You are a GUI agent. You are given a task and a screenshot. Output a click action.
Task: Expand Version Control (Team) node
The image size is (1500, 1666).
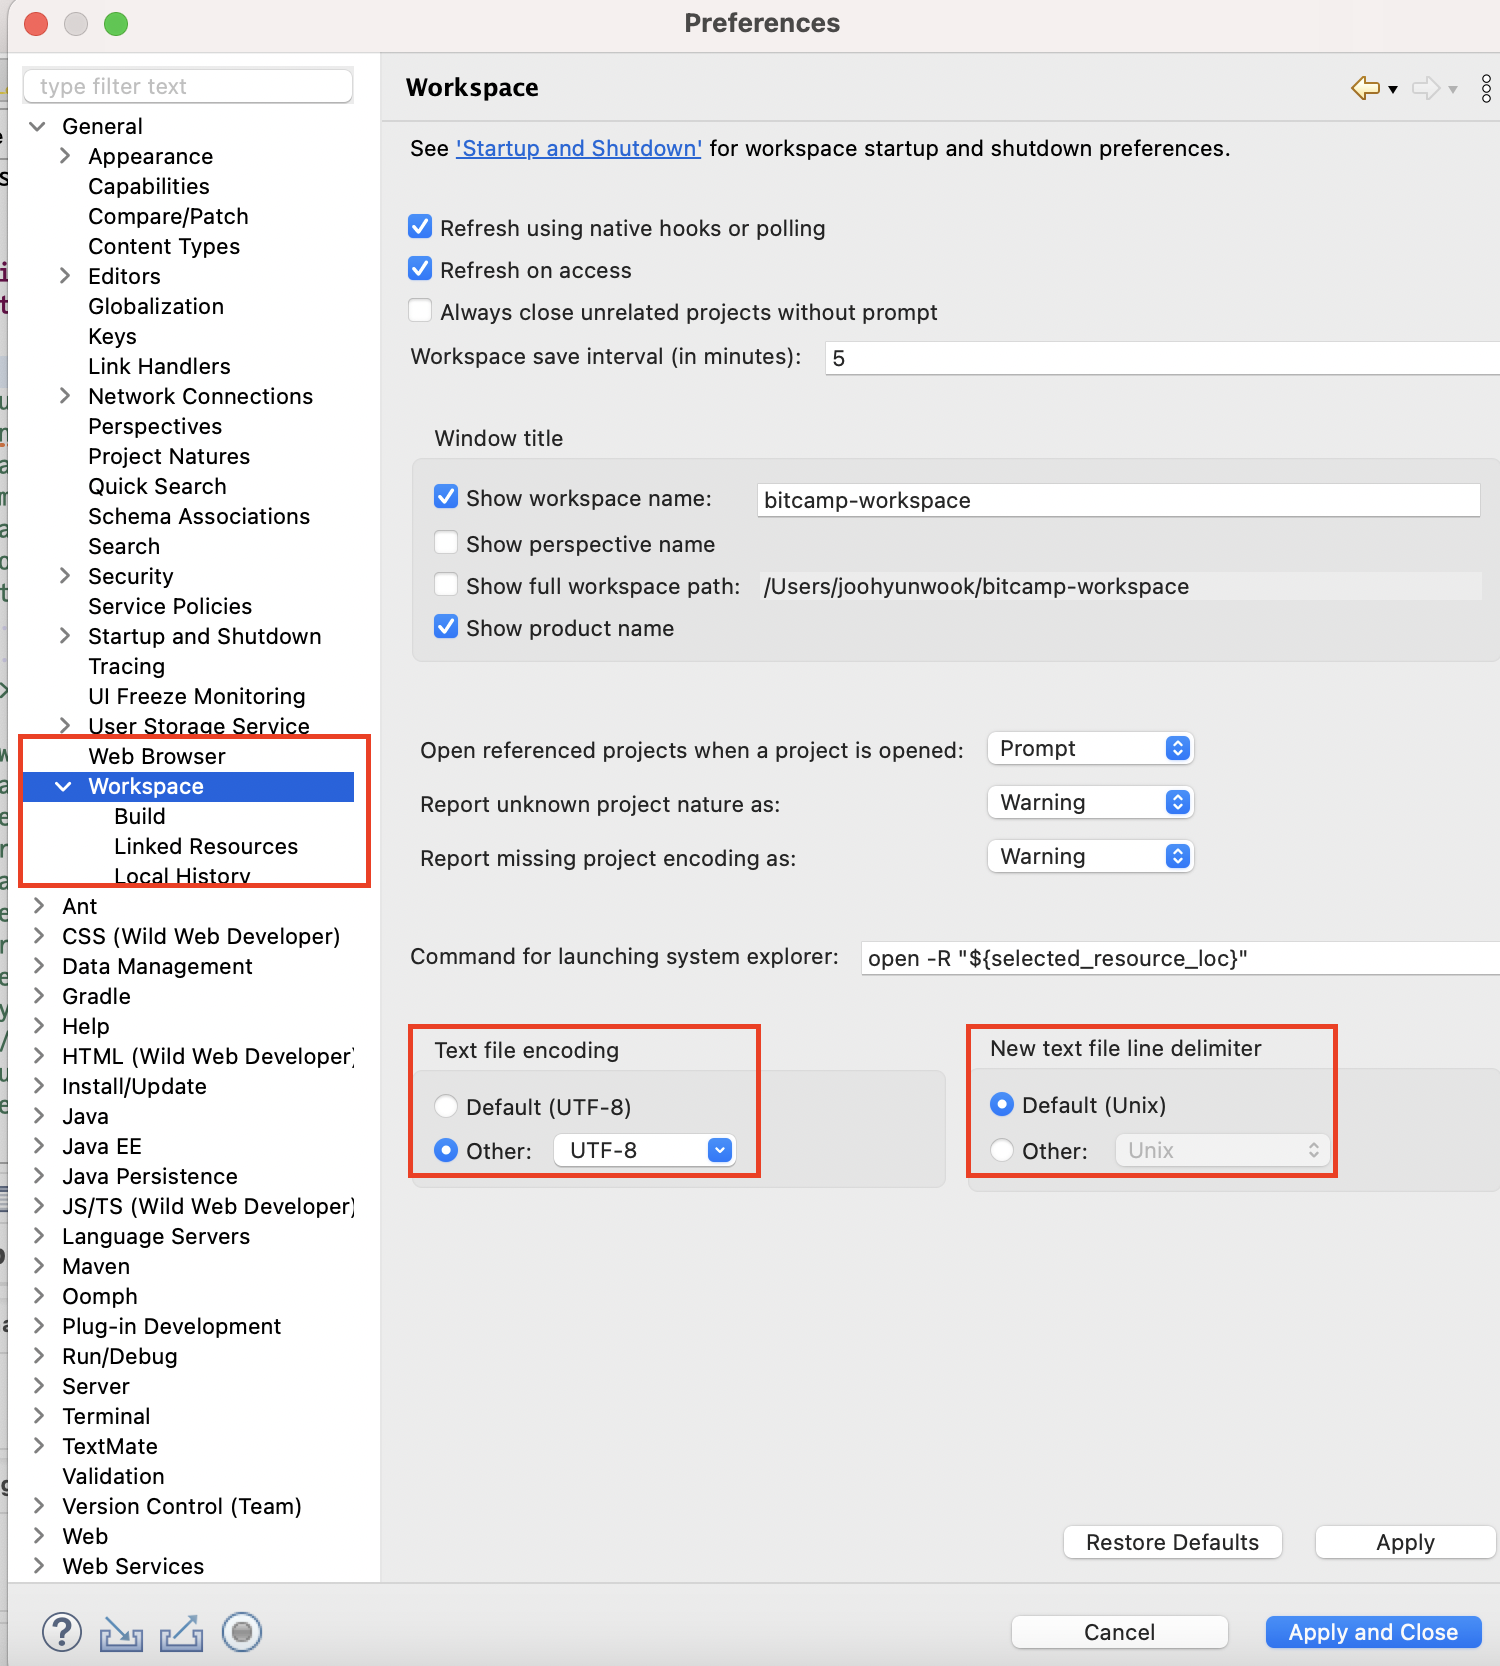click(39, 1506)
